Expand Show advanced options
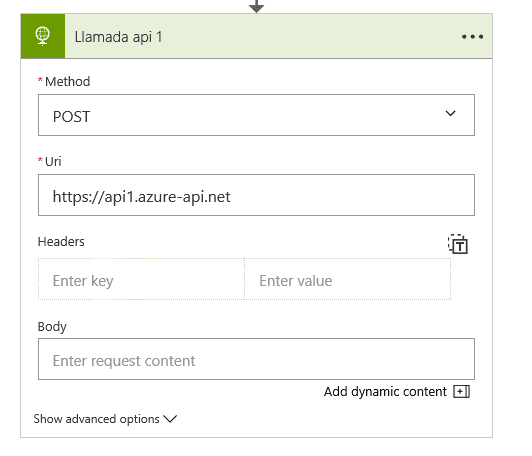532x456 pixels. (105, 419)
